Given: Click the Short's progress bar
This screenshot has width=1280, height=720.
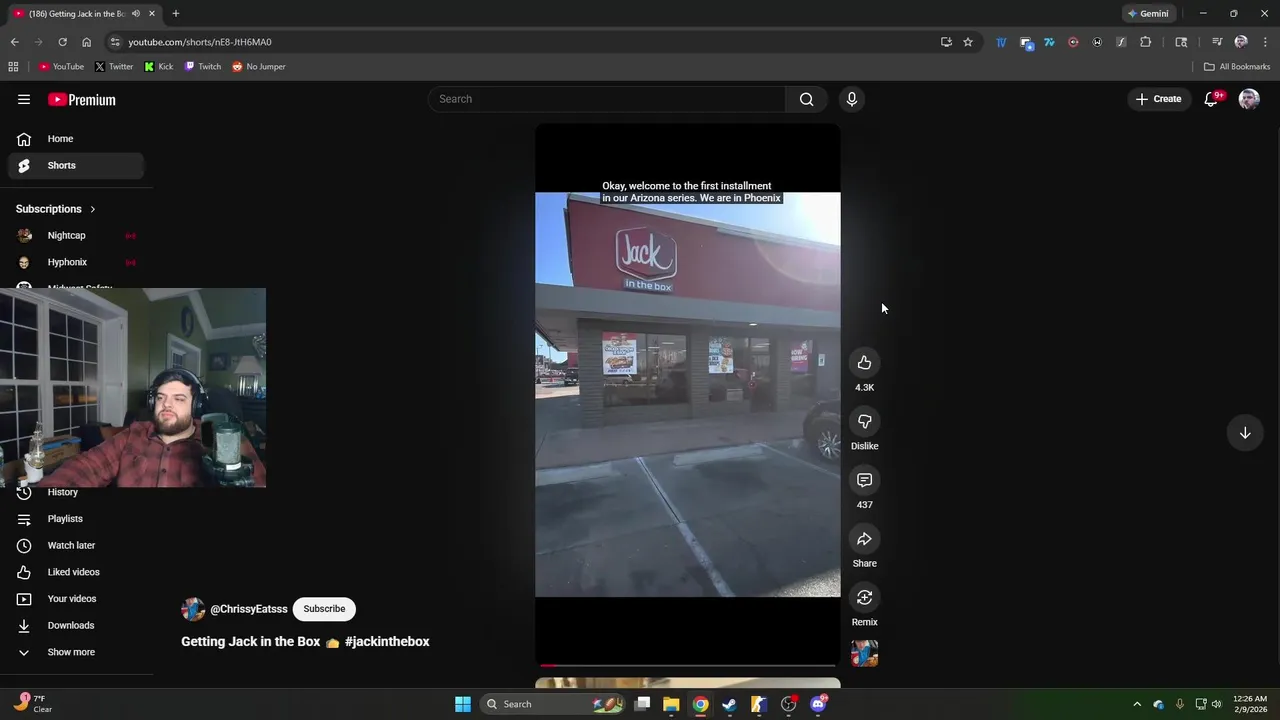Looking at the screenshot, I should point(688,665).
